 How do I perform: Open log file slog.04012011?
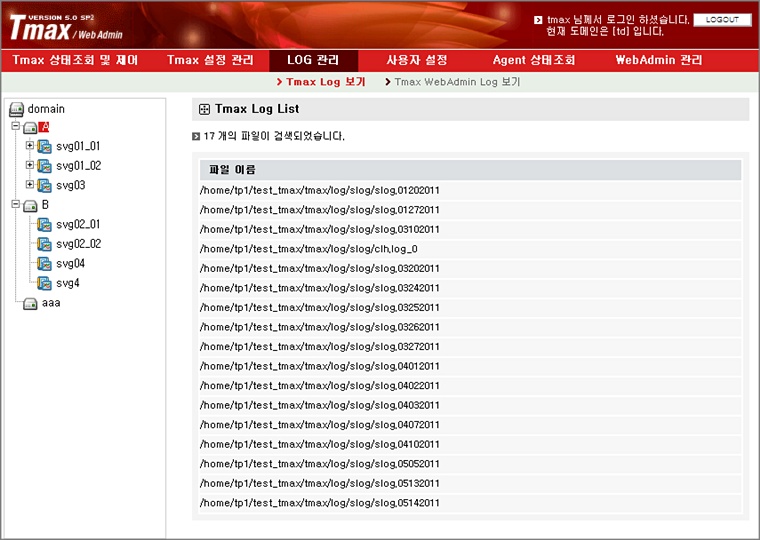click(320, 366)
